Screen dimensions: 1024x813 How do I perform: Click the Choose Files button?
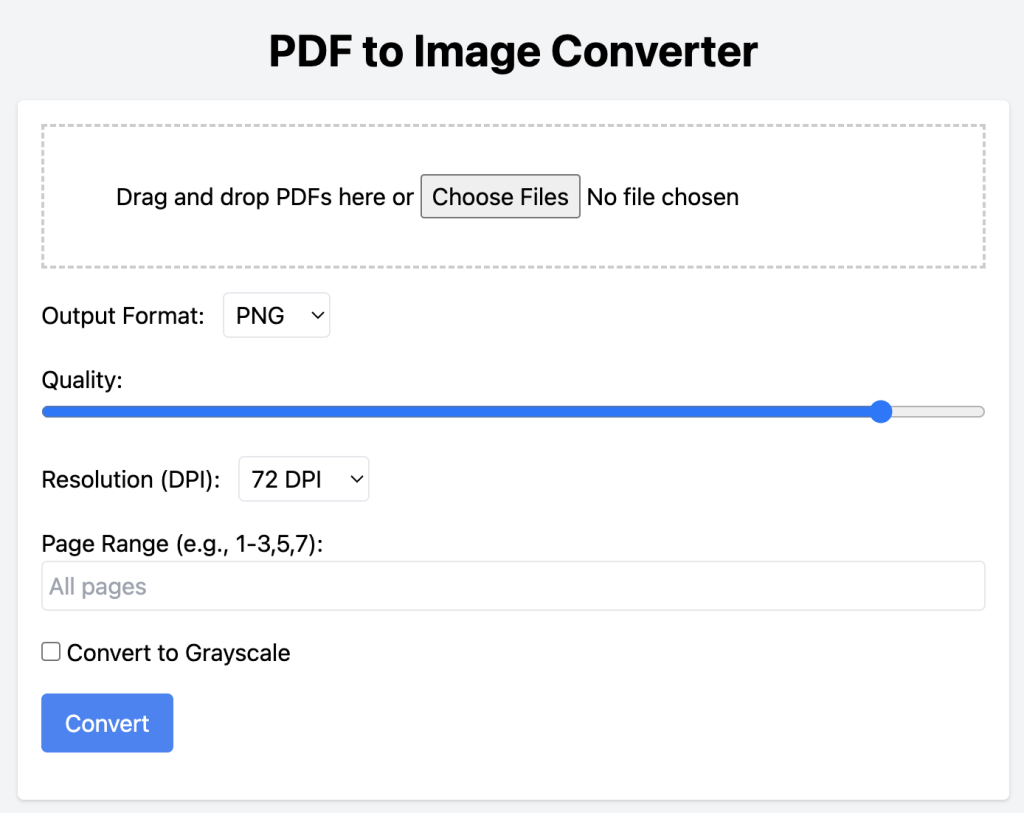pos(500,196)
